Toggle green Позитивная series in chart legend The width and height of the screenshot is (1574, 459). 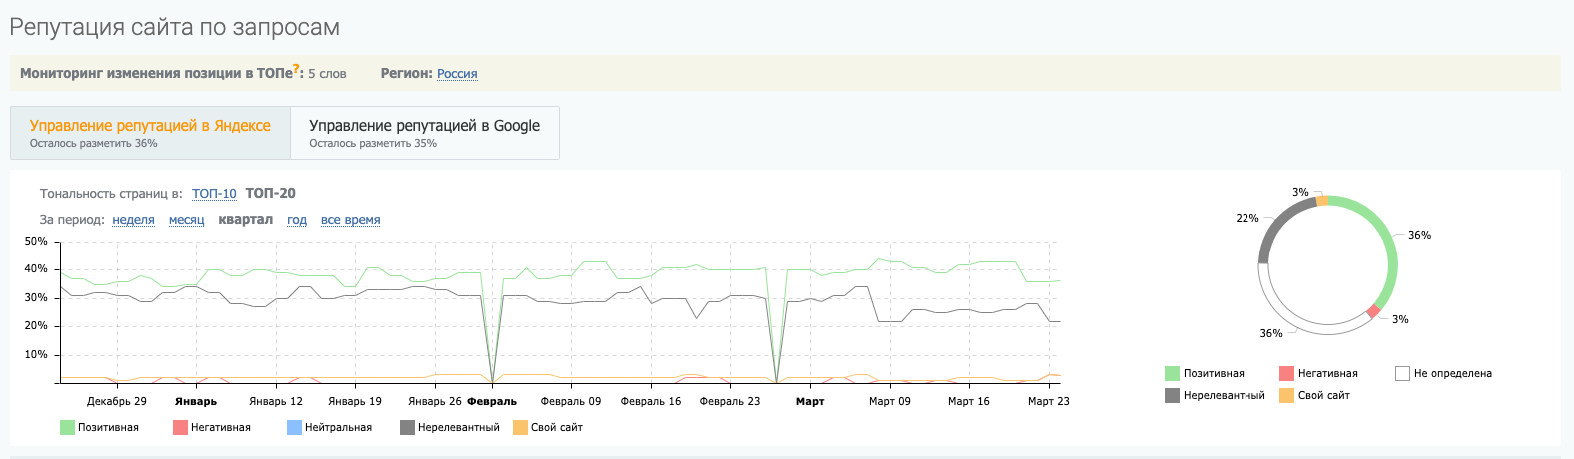[68, 428]
